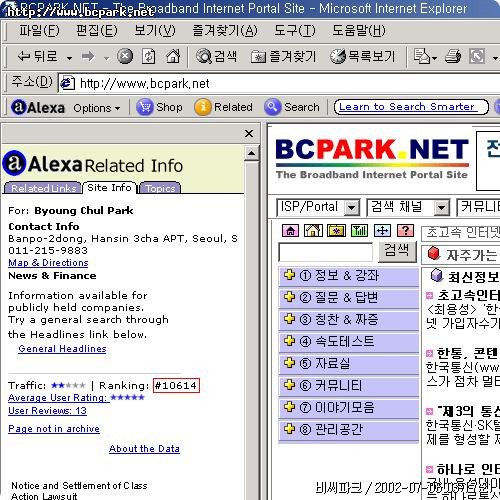Click the Alexa panel scroll up arrow
500x500 pixels.
[x=252, y=153]
